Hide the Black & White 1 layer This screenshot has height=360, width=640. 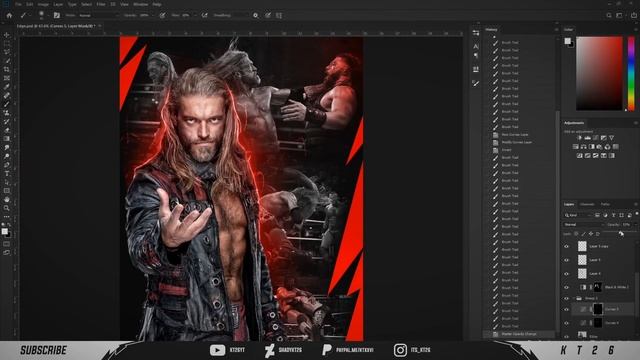(567, 287)
